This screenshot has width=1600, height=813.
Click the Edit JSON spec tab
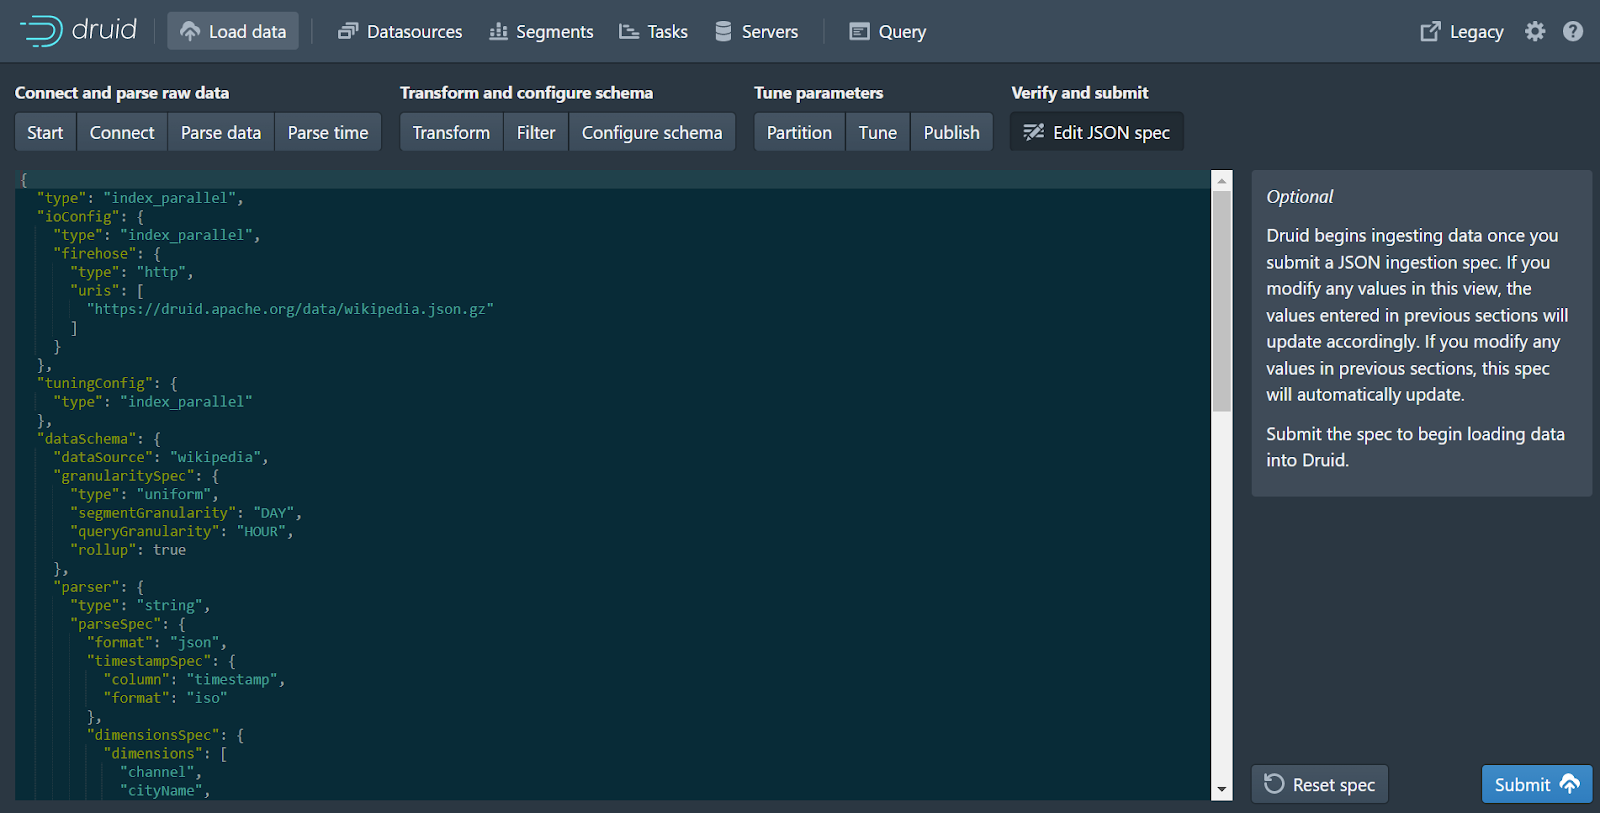(1097, 133)
